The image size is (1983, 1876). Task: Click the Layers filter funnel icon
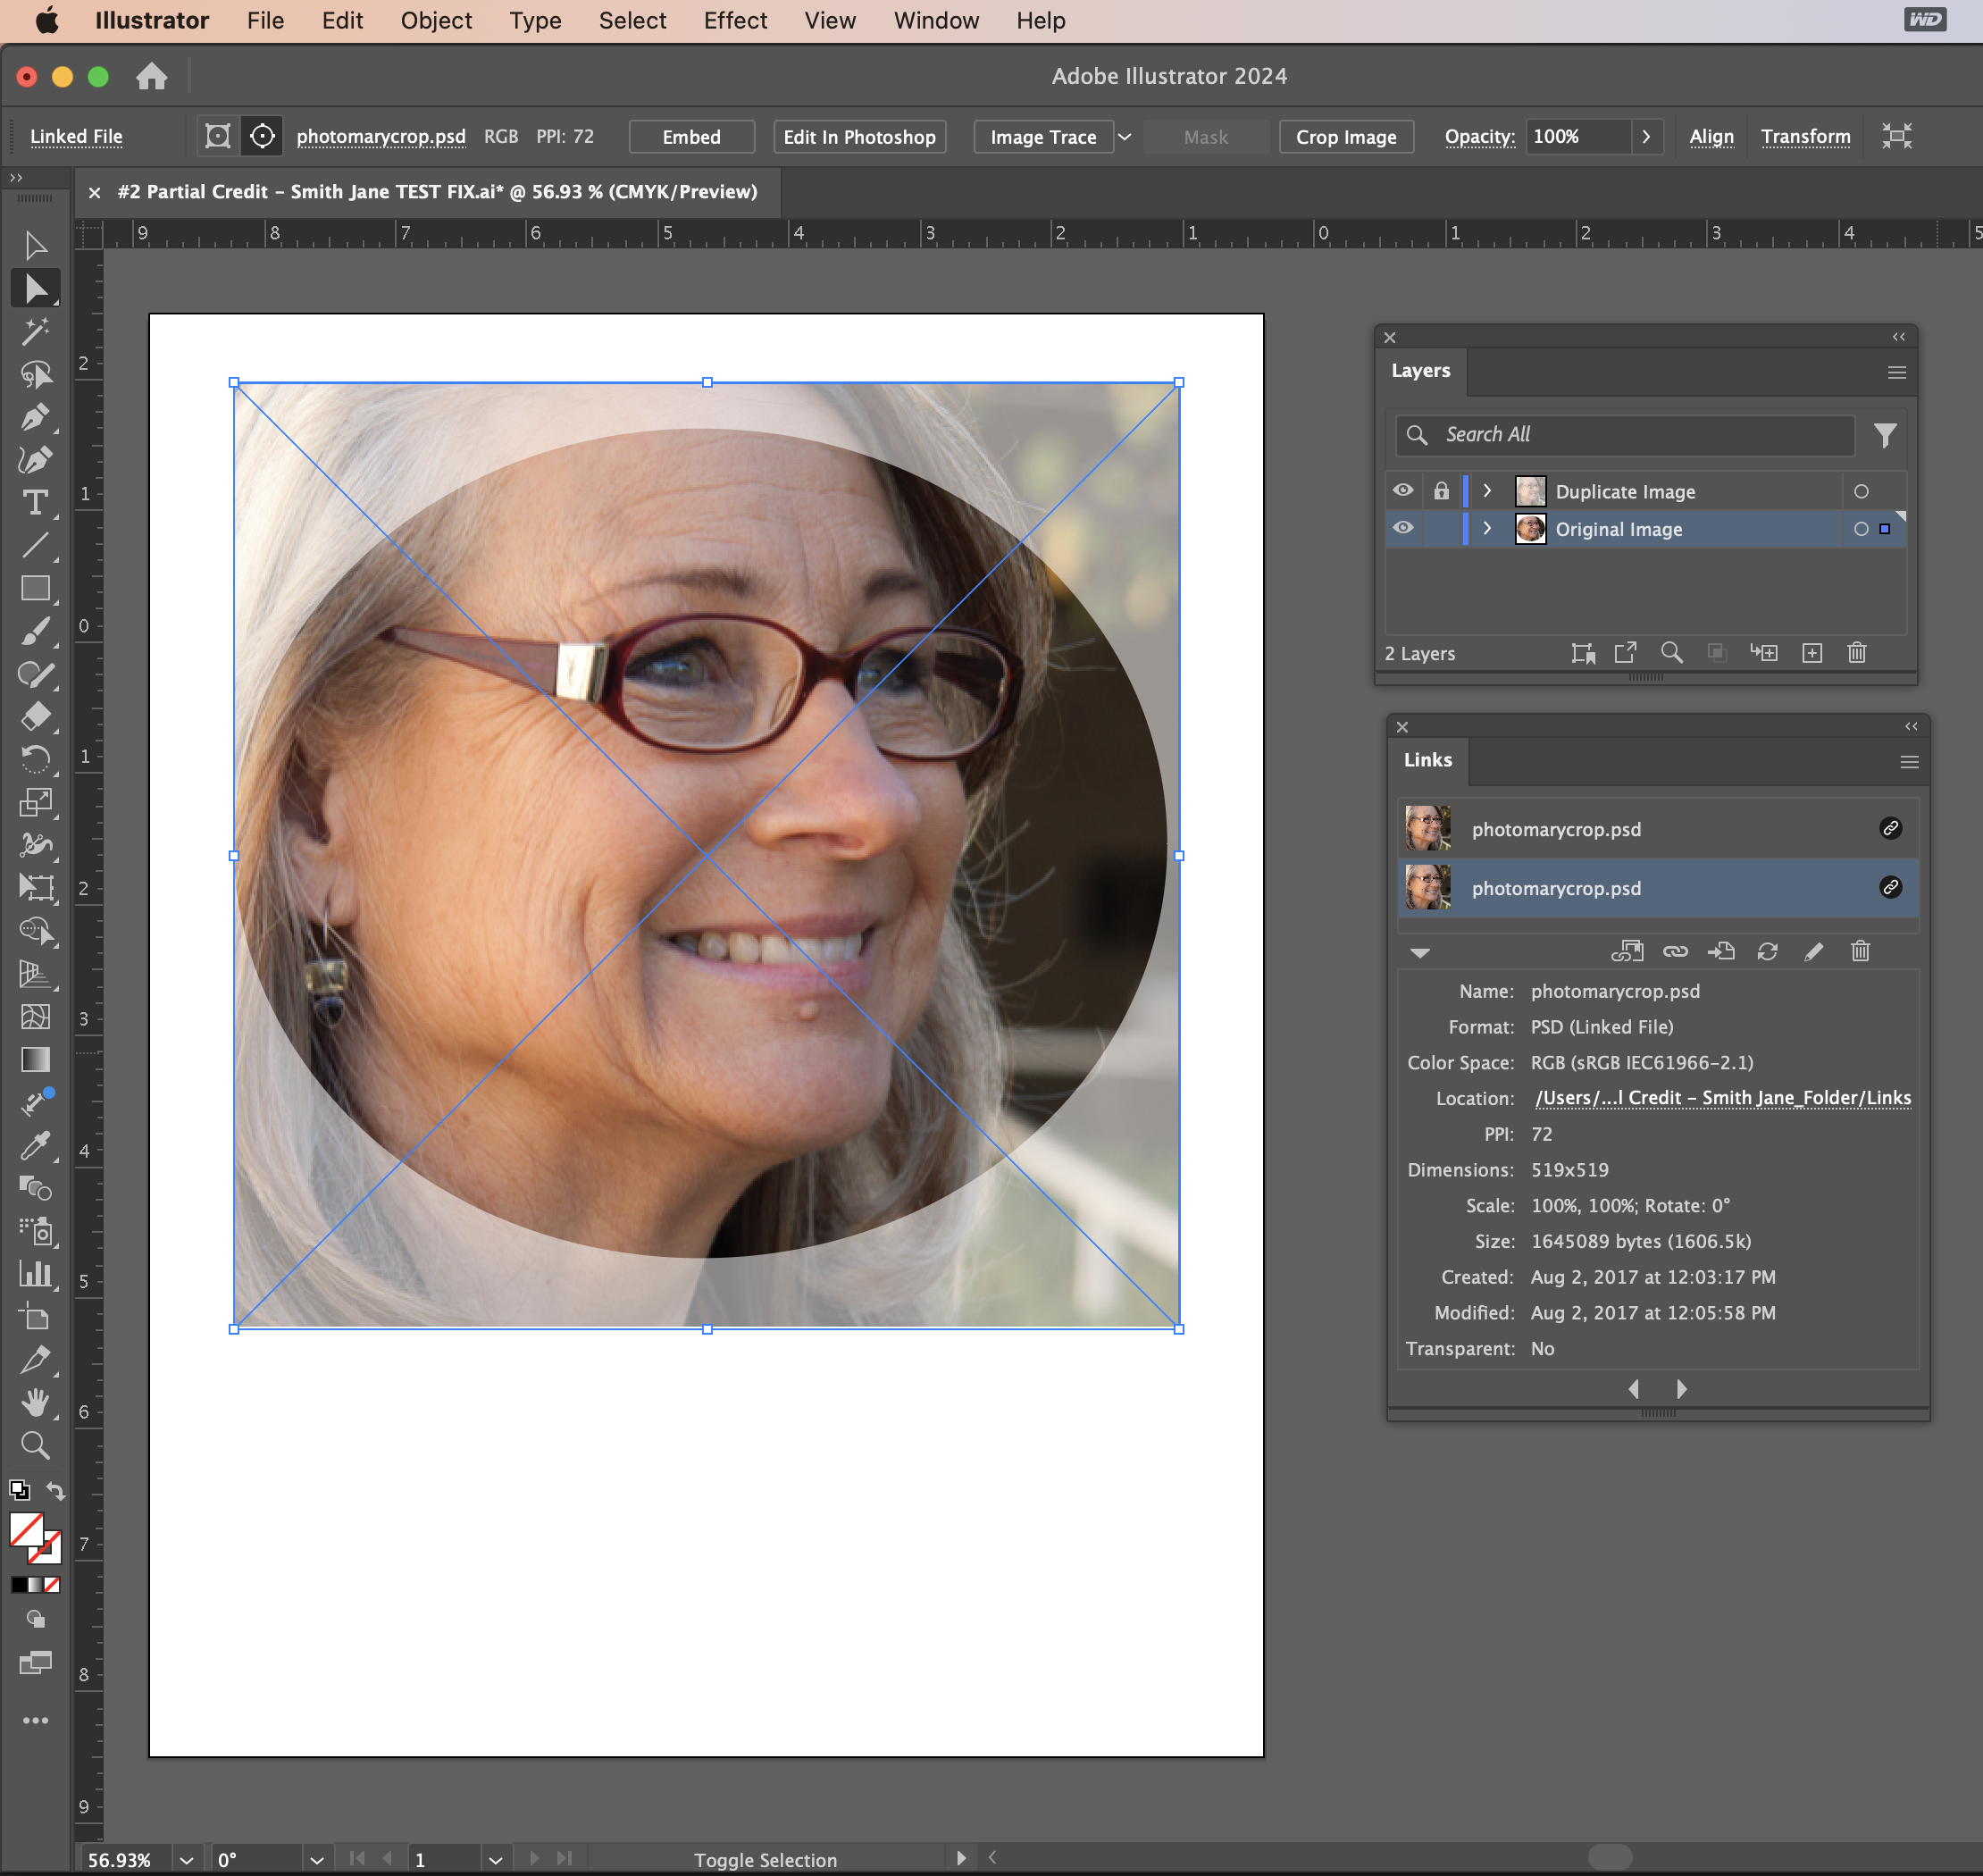(1885, 435)
